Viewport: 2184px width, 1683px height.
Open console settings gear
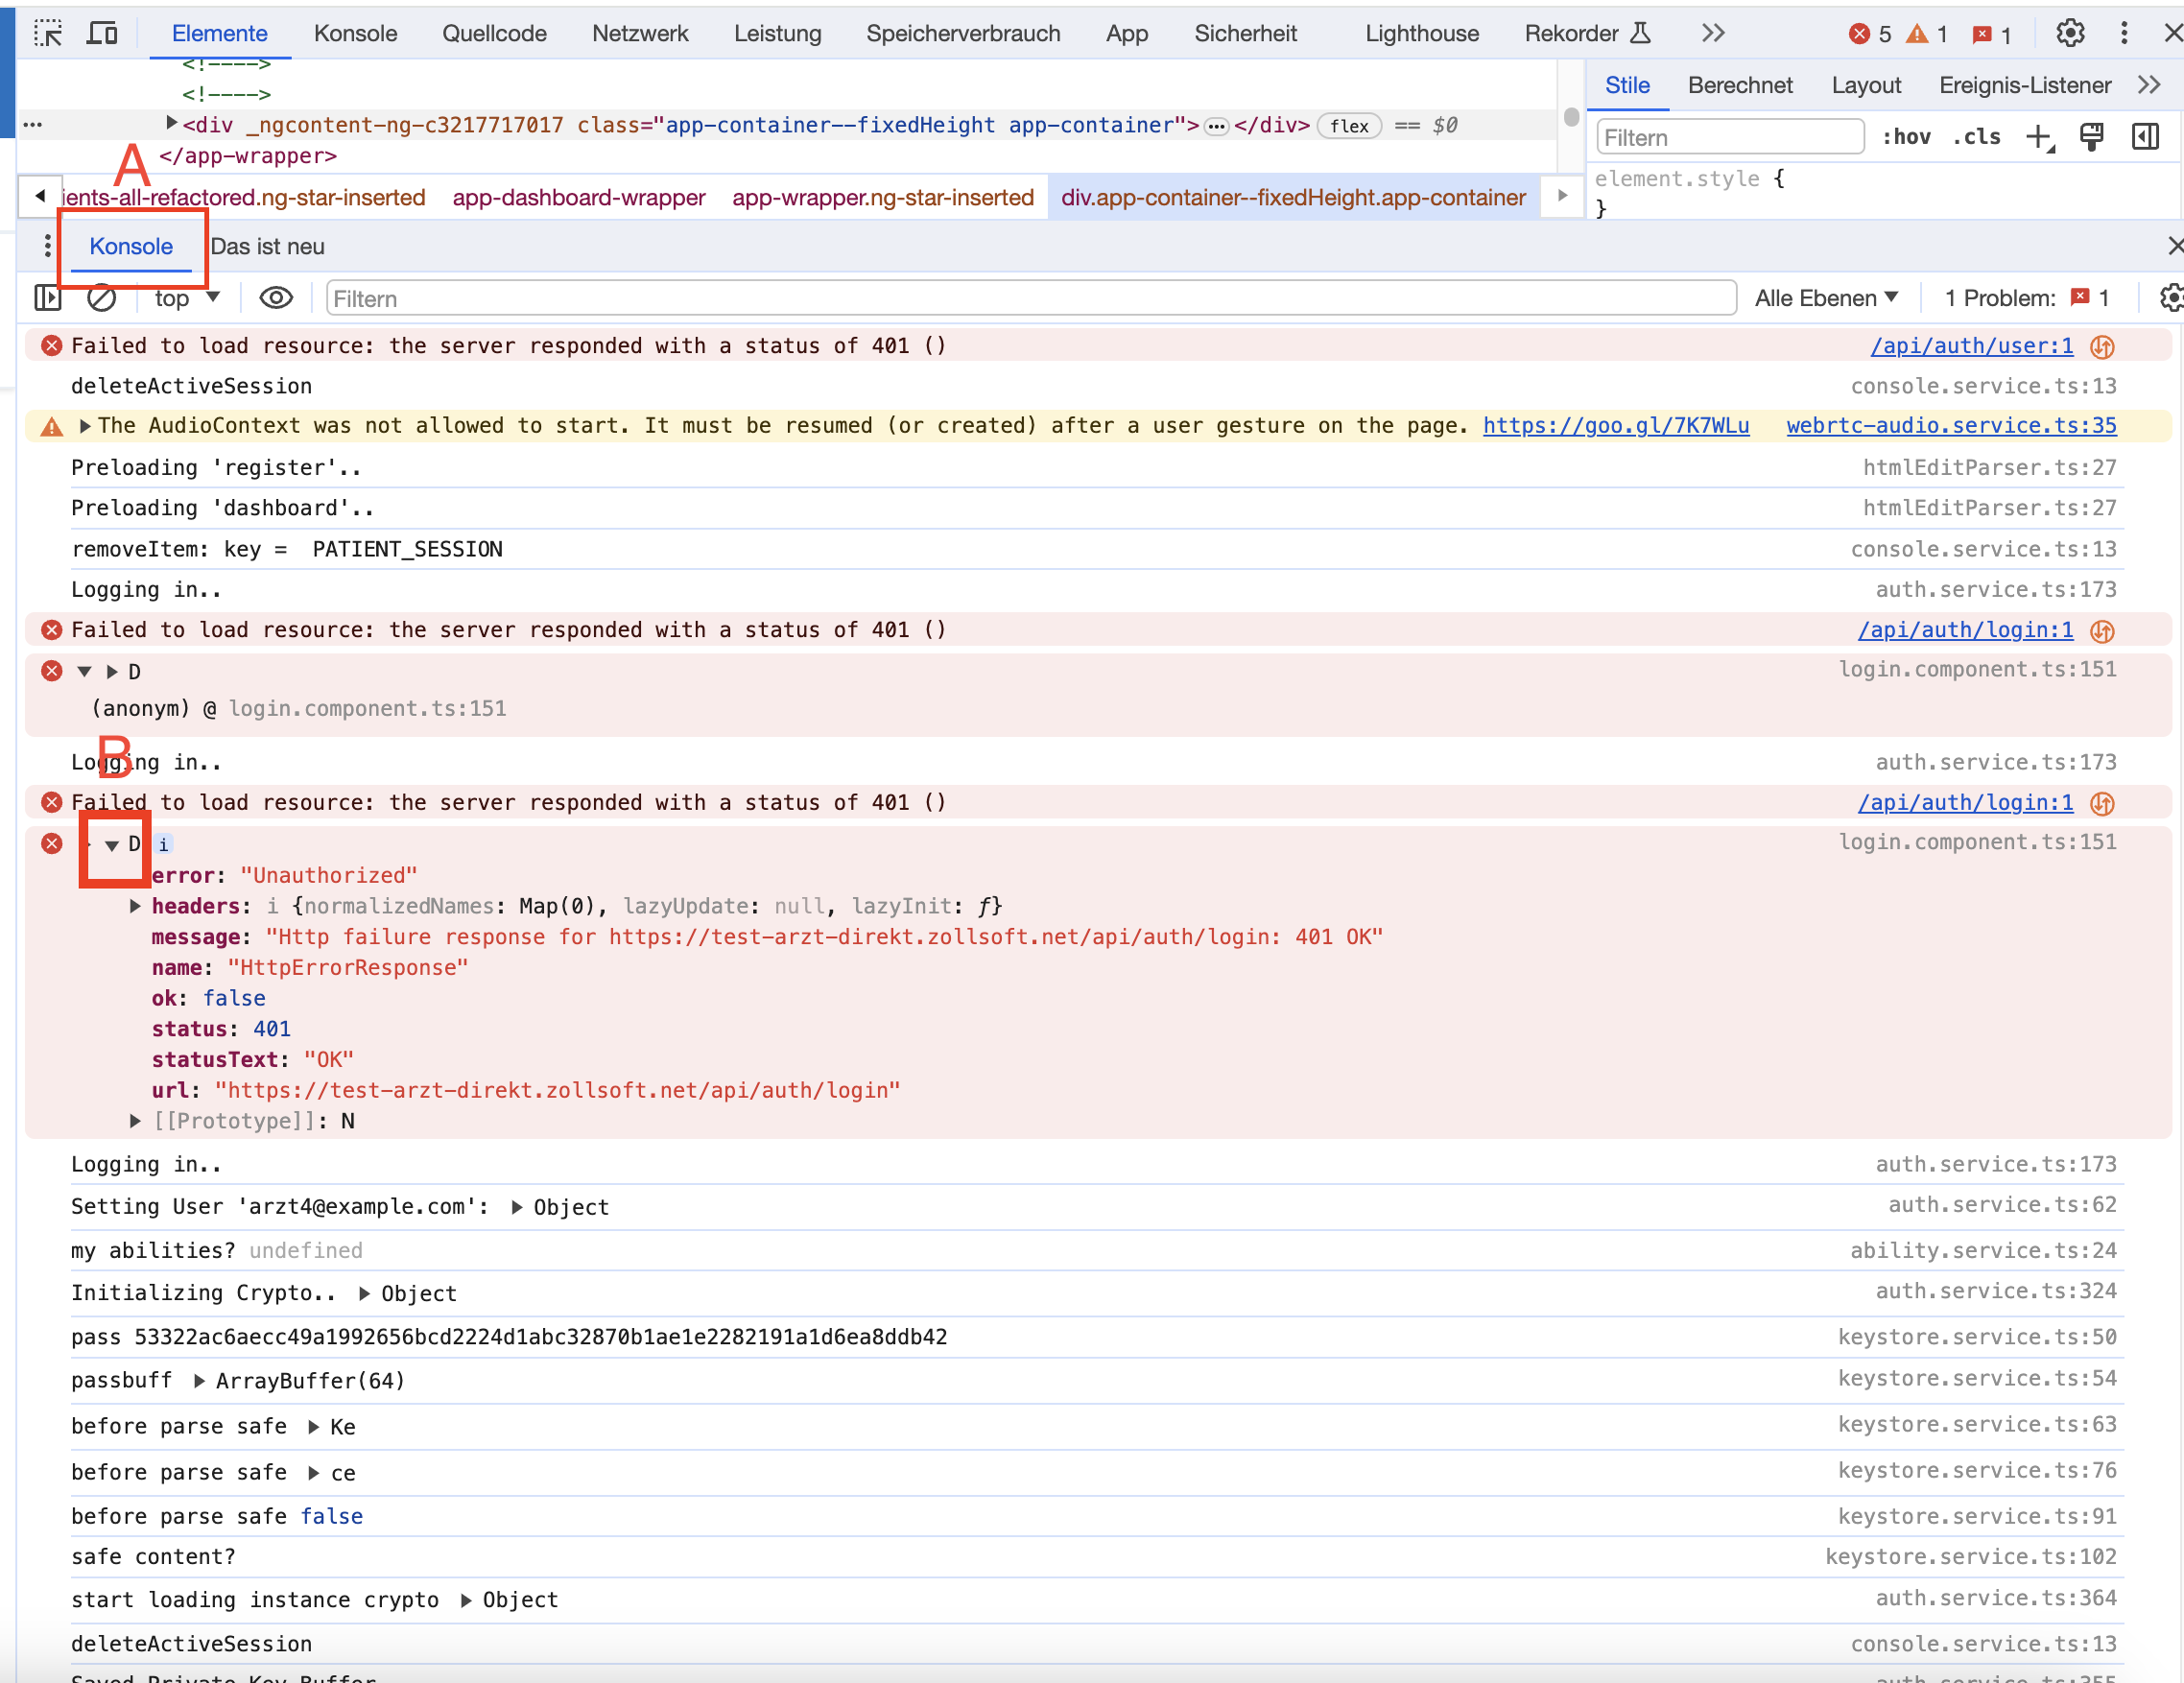point(2171,298)
